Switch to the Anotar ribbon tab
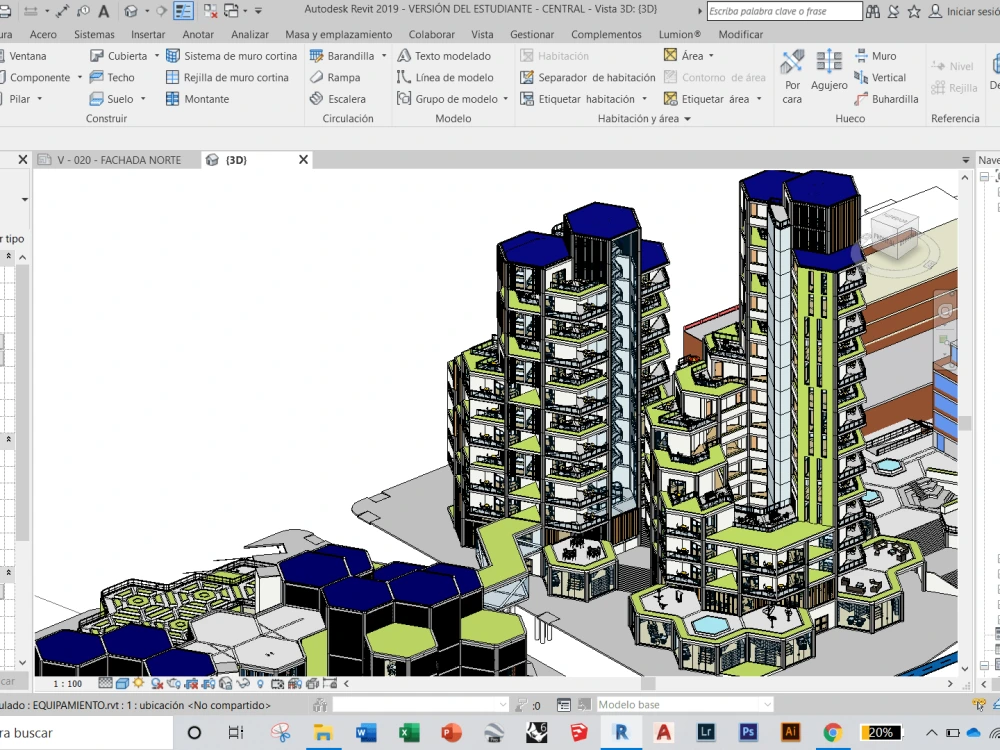This screenshot has width=1000, height=750. 198,33
